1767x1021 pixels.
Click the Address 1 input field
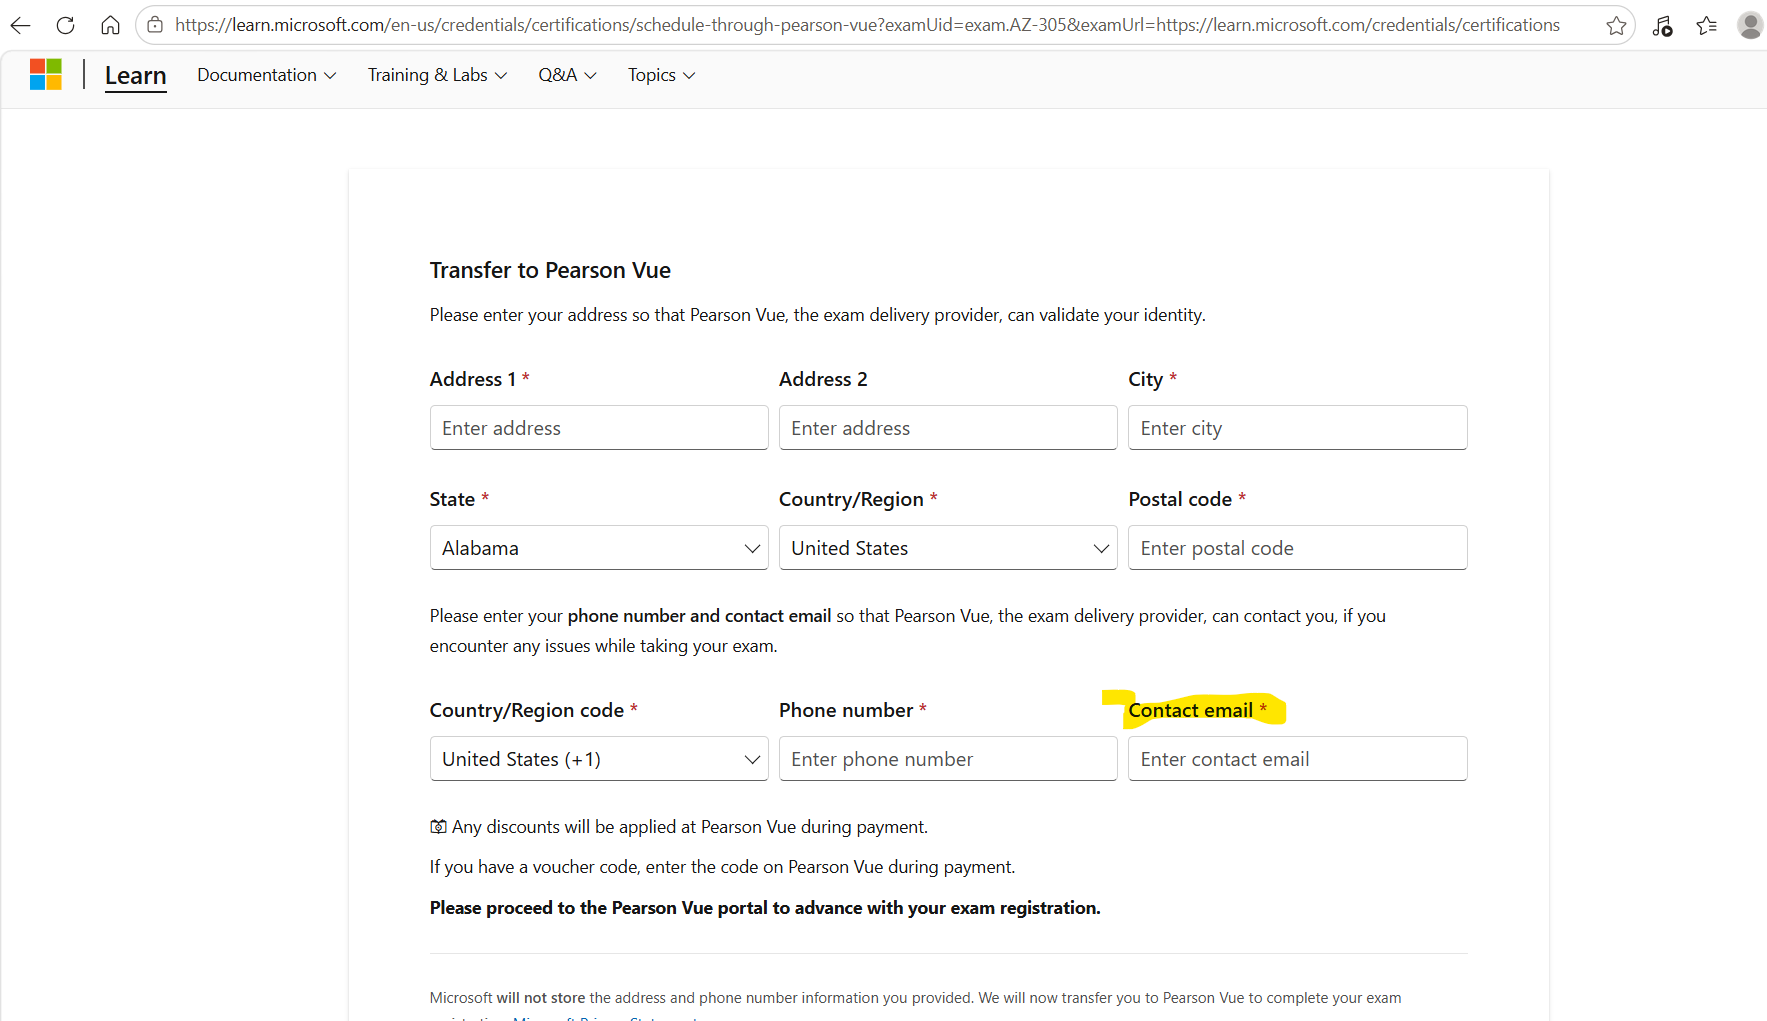point(599,428)
